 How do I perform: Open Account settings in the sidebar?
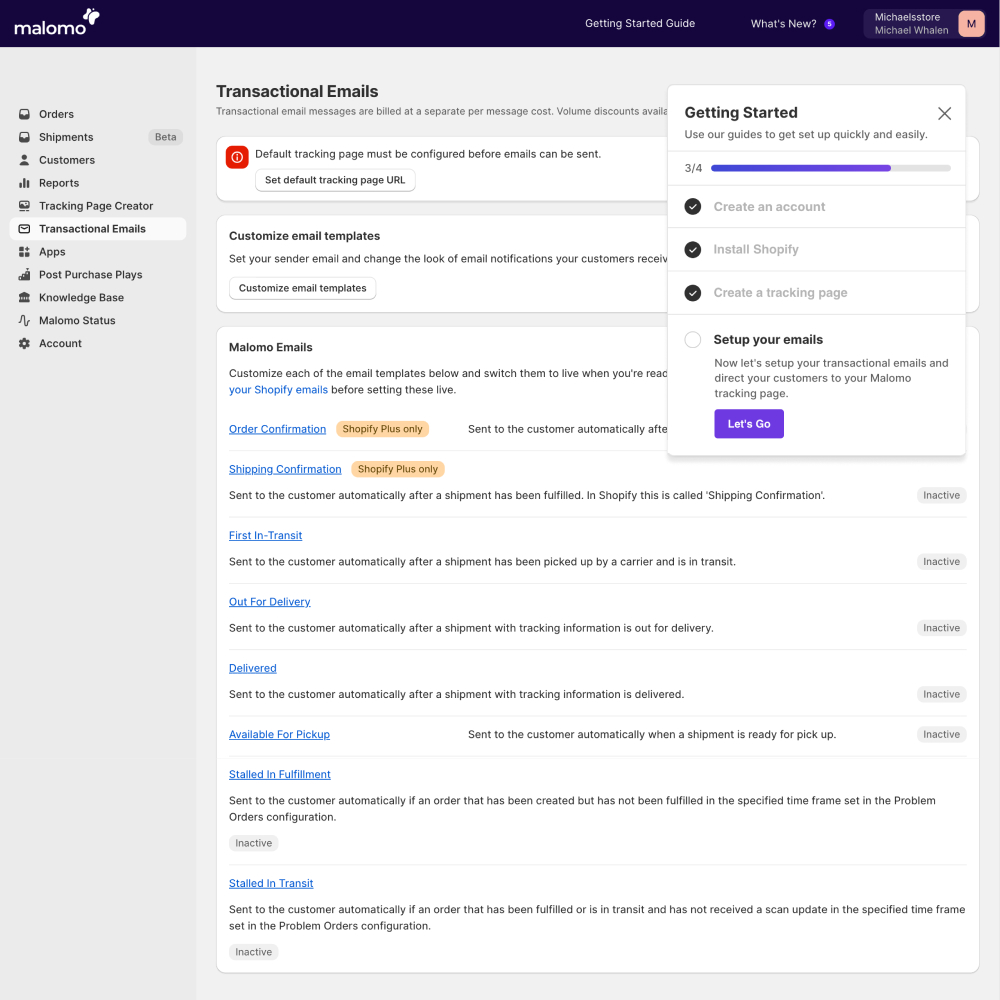pyautogui.click(x=98, y=344)
